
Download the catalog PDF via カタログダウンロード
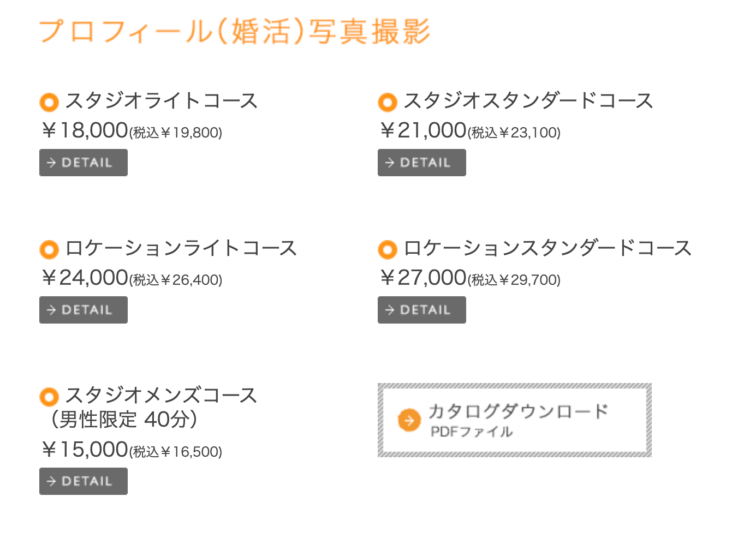coord(515,420)
